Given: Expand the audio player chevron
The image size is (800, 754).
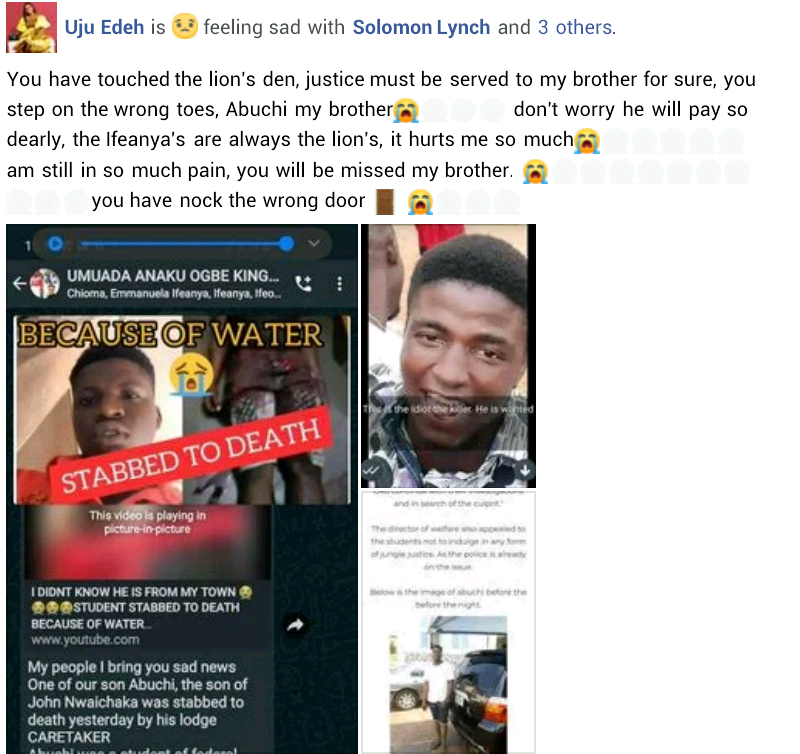Looking at the screenshot, I should click(x=314, y=243).
